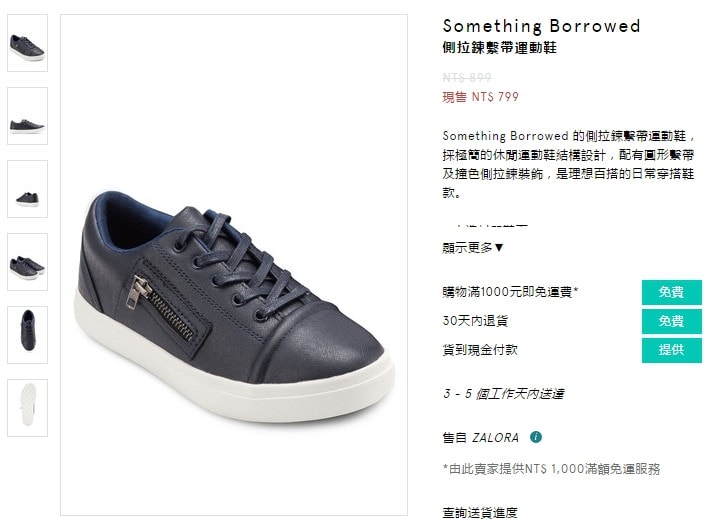Click the 免費 button beside free shipping
Image resolution: width=710 pixels, height=525 pixels.
pos(672,292)
